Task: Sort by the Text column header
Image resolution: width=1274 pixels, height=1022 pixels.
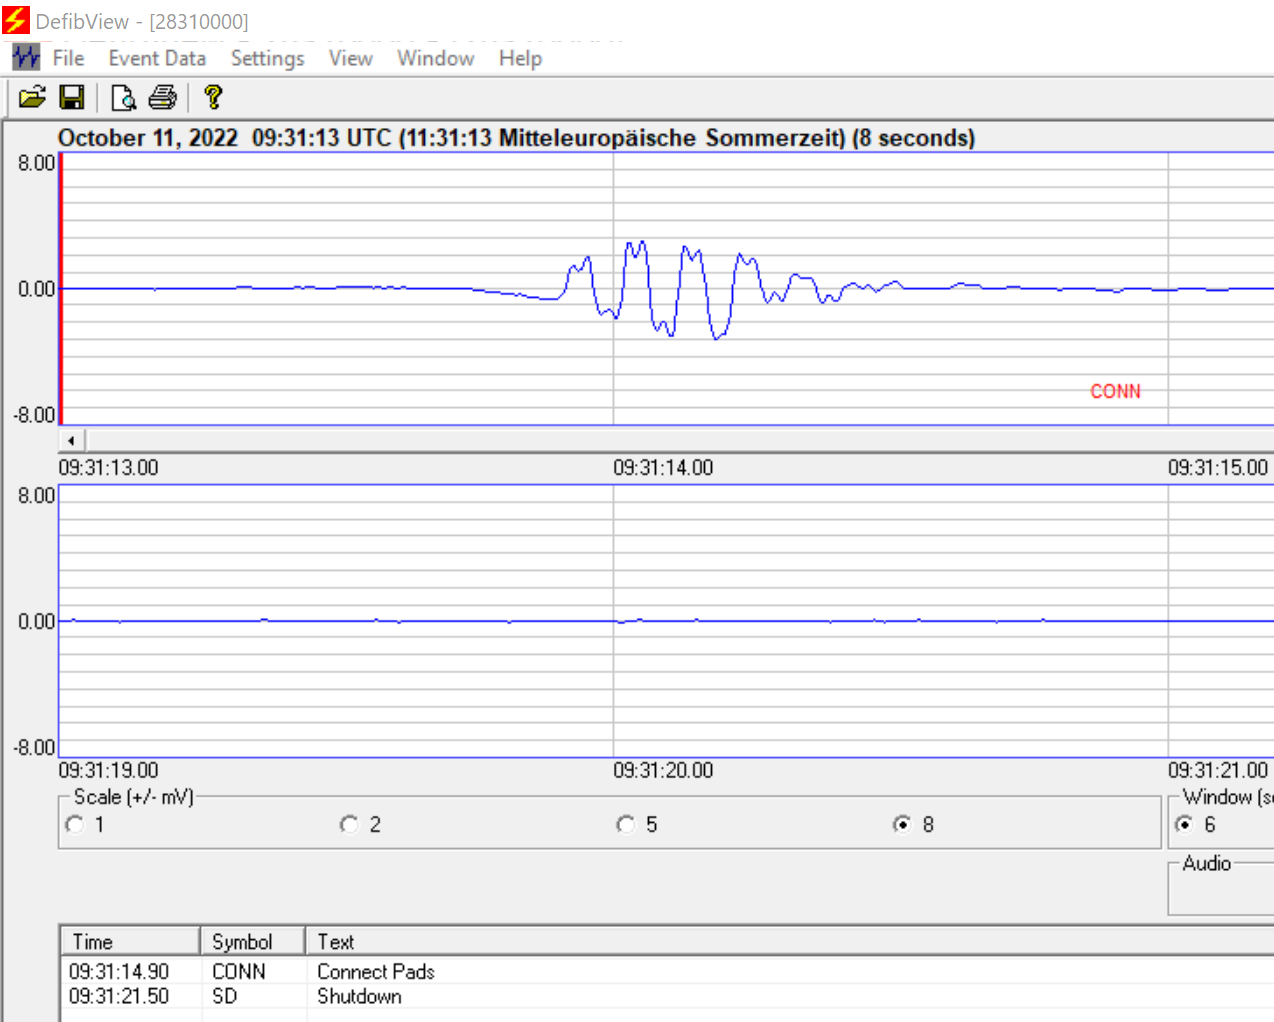Action: tap(789, 941)
